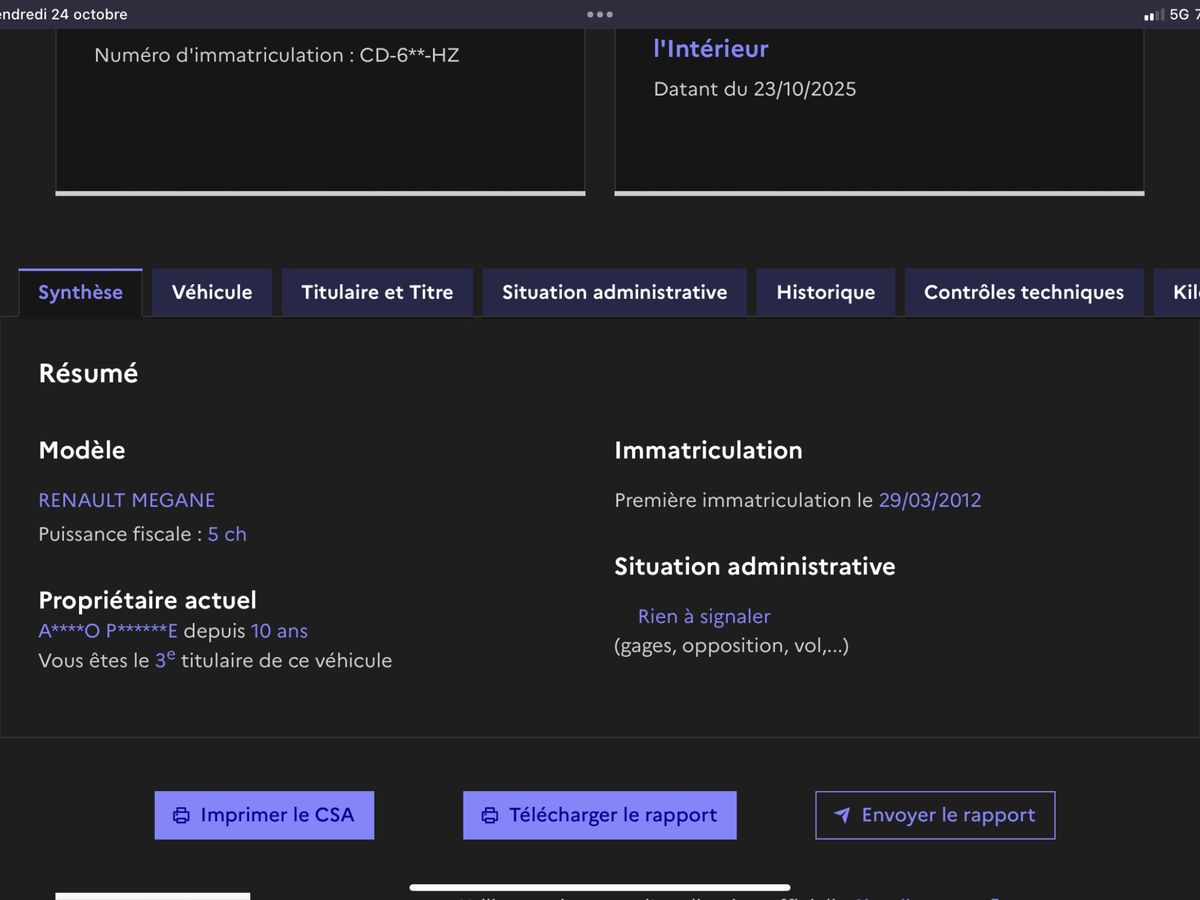Go to the Situation administrative tab
The image size is (1200, 900).
coord(614,293)
